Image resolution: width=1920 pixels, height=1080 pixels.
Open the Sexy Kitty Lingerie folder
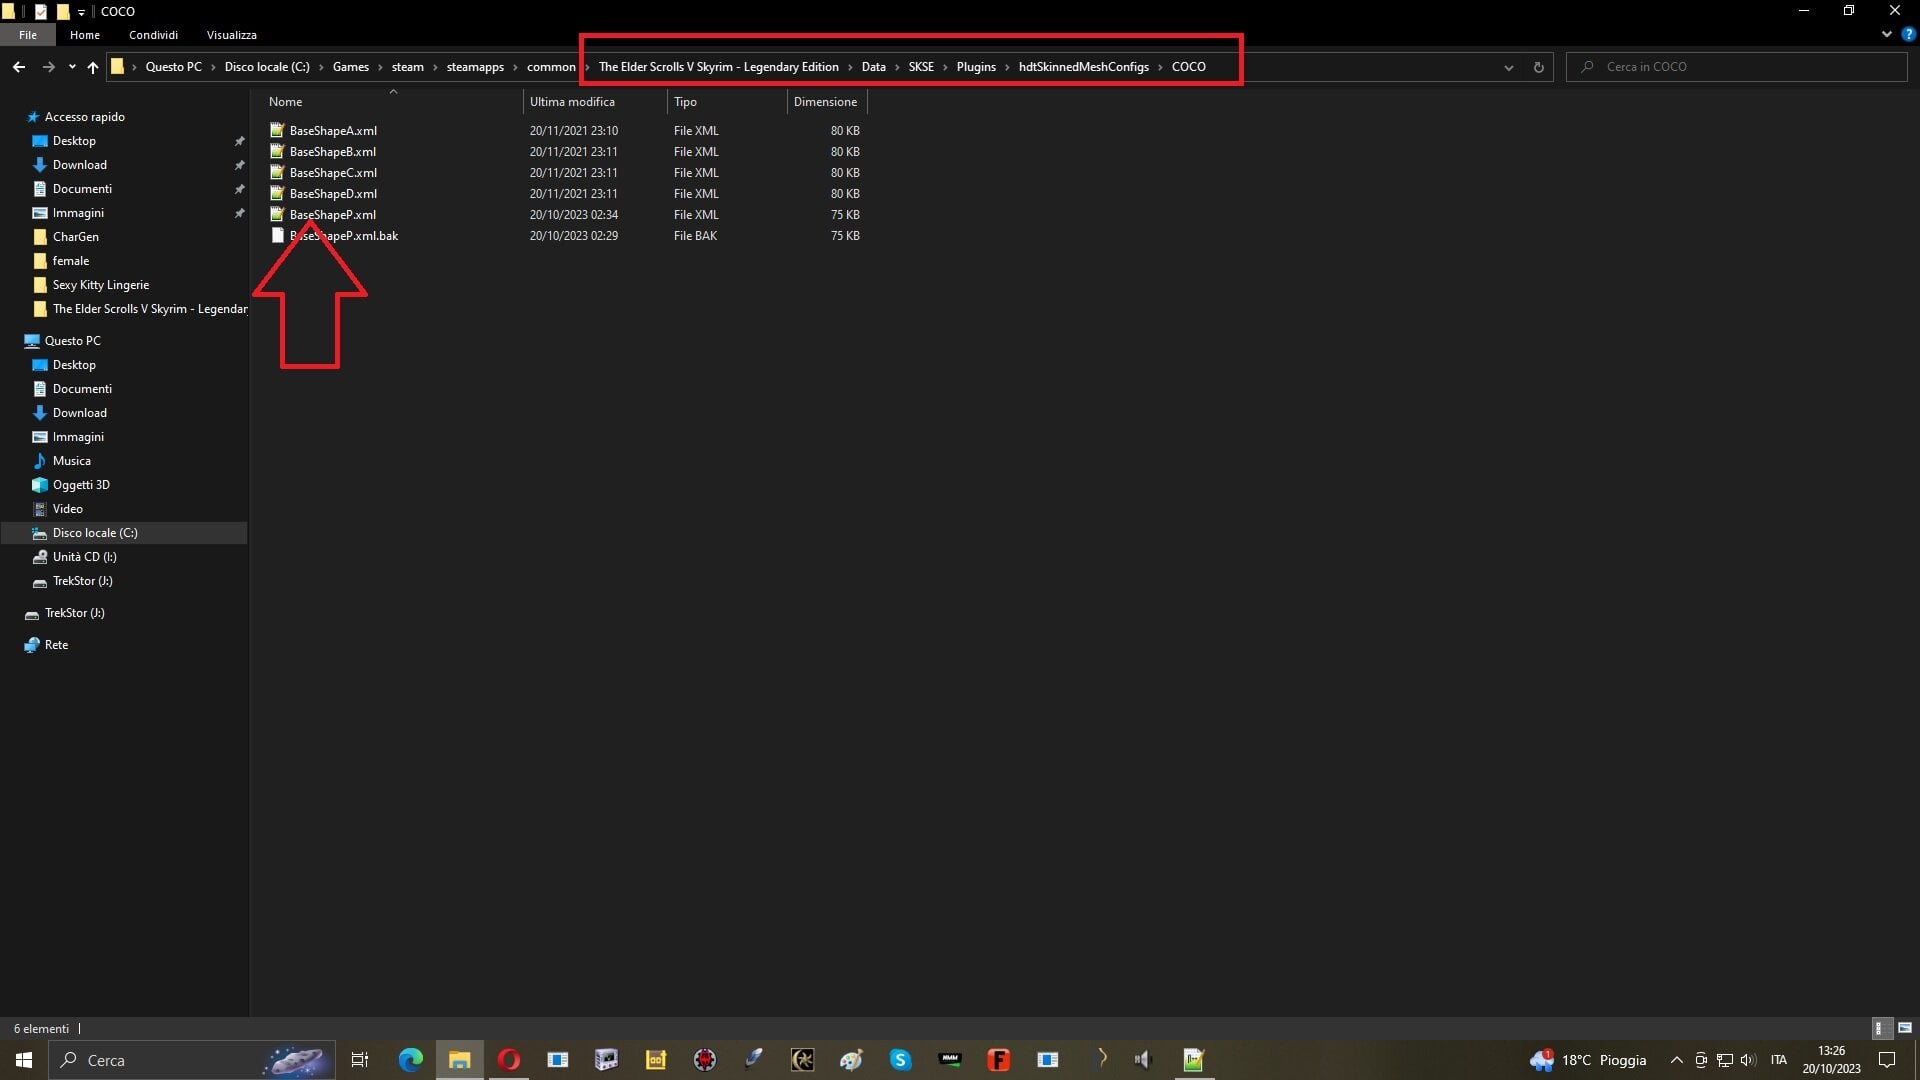coord(100,285)
